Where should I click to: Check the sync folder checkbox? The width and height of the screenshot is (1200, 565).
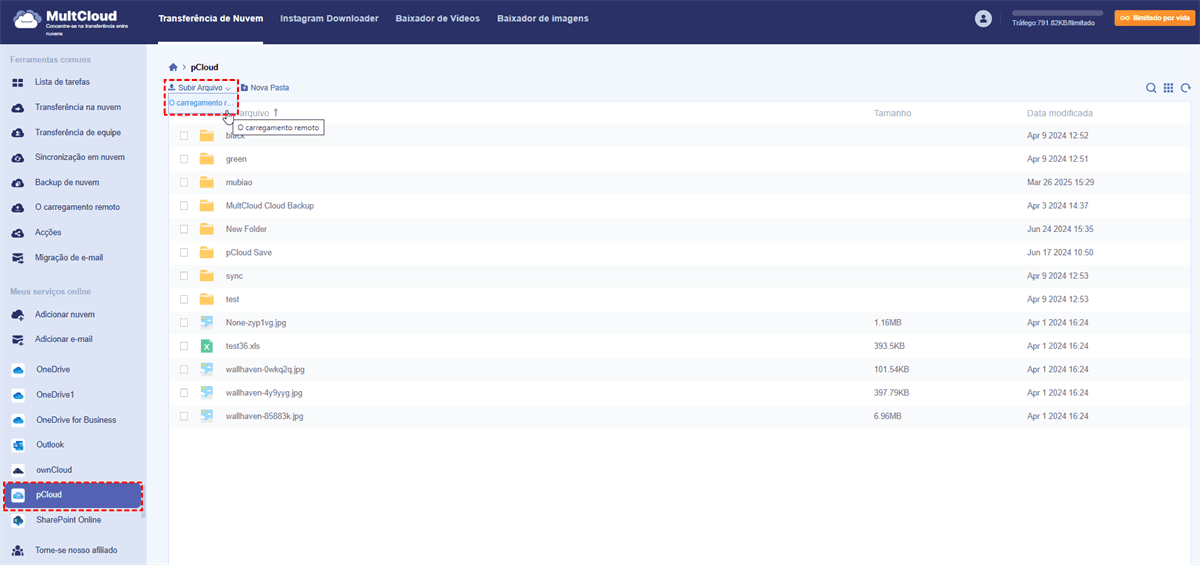[184, 276]
